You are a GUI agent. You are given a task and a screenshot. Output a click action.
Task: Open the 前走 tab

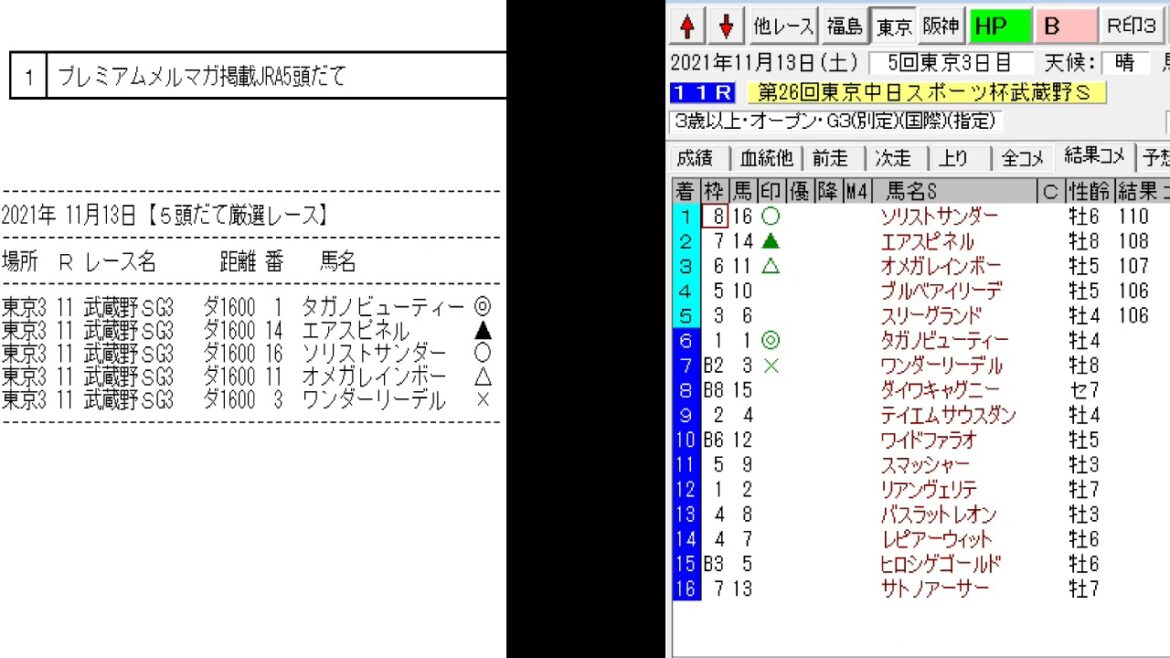pyautogui.click(x=830, y=157)
